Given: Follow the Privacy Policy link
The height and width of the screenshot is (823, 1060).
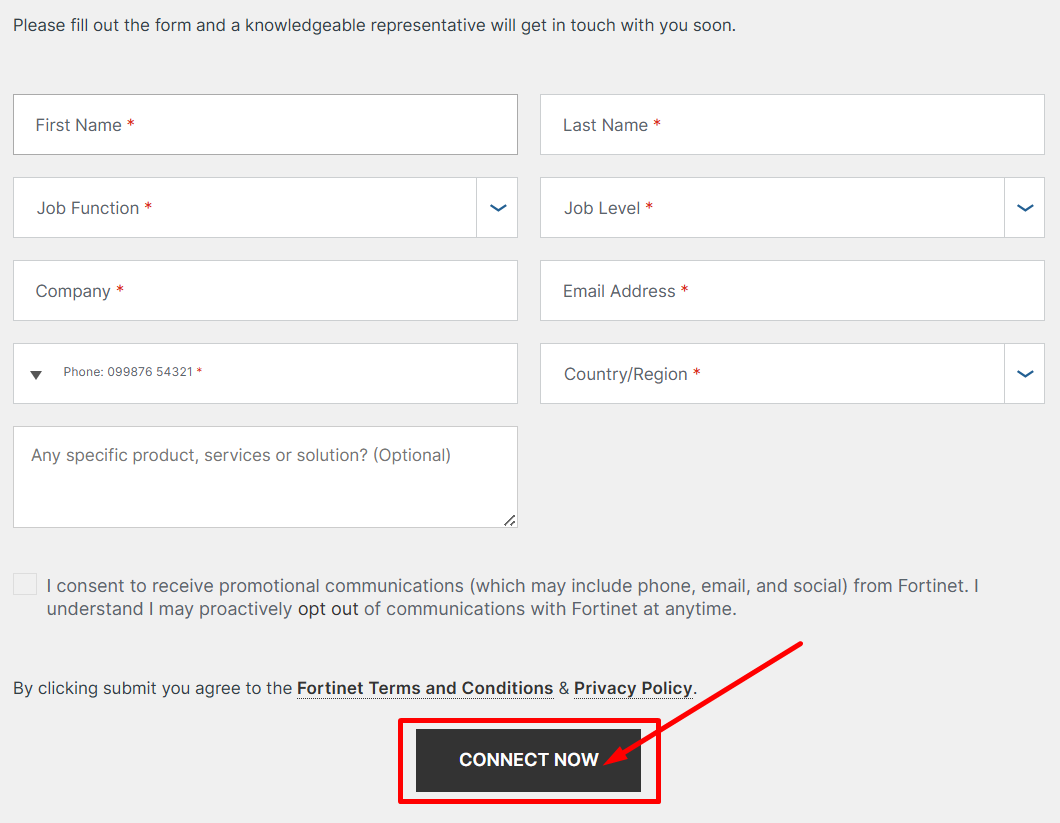Looking at the screenshot, I should tap(633, 688).
